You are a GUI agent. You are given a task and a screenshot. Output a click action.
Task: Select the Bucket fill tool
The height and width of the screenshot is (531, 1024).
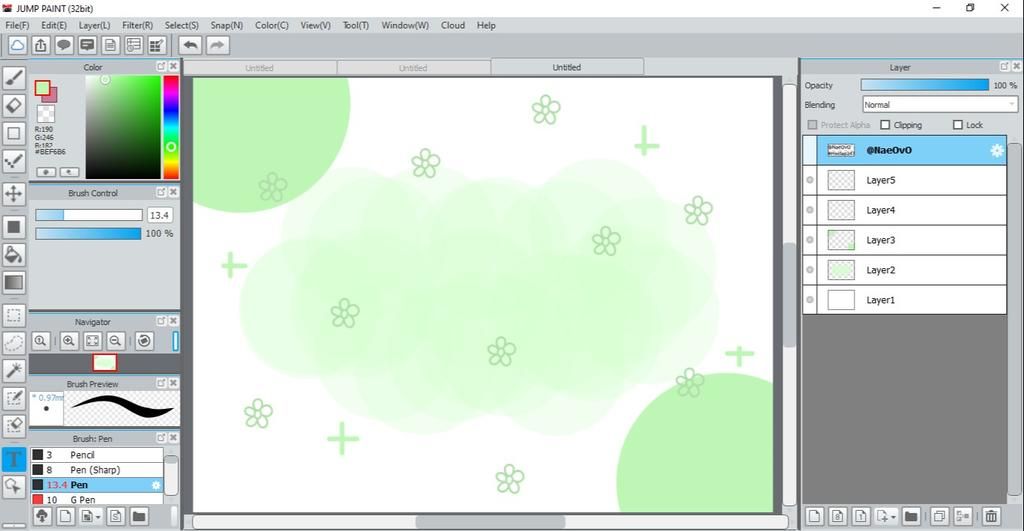[14, 255]
